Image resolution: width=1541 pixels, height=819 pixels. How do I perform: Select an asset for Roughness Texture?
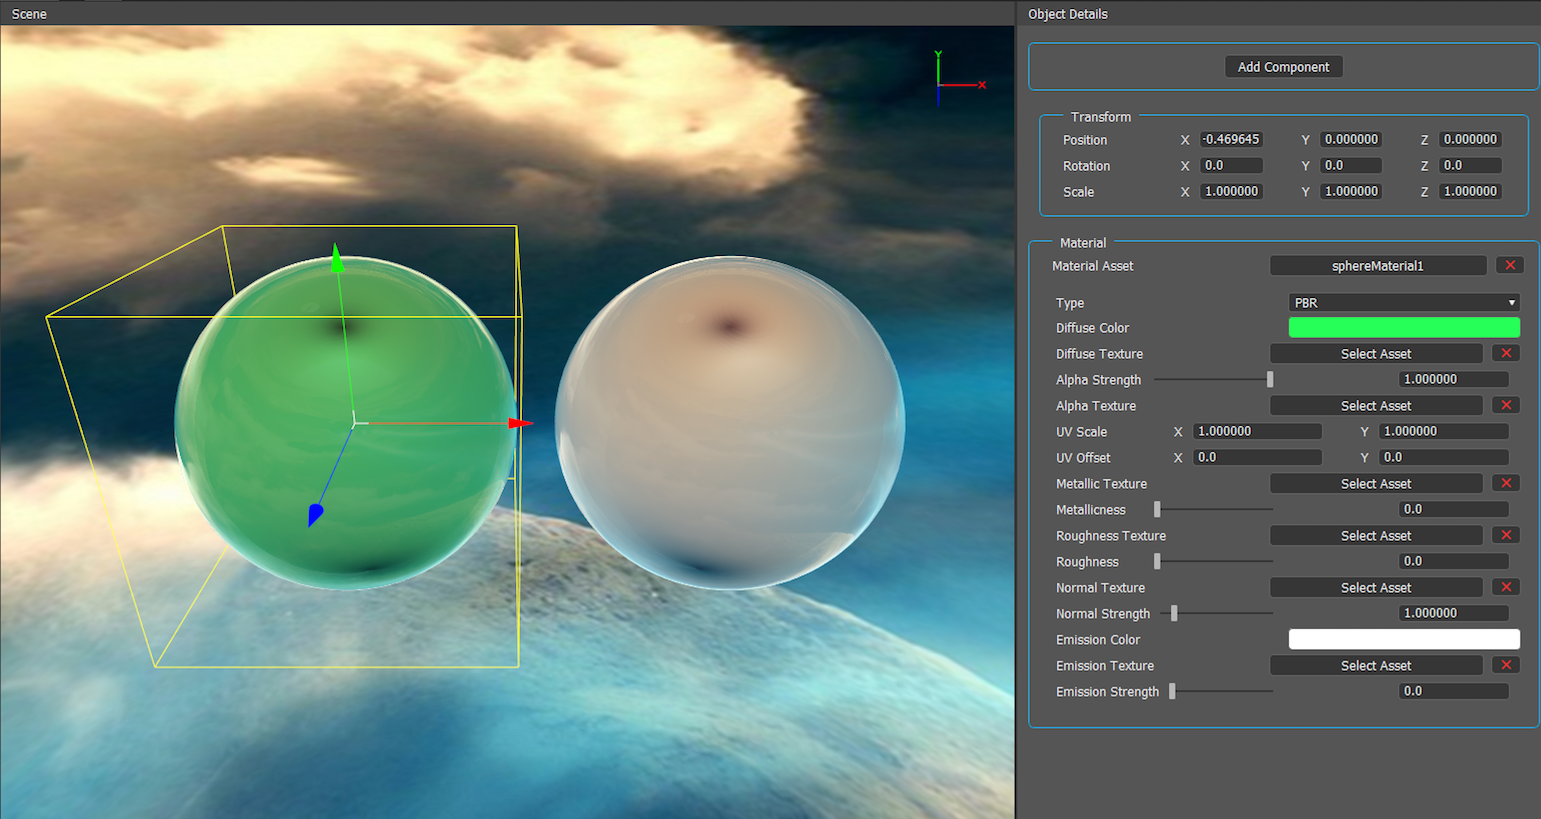1376,535
